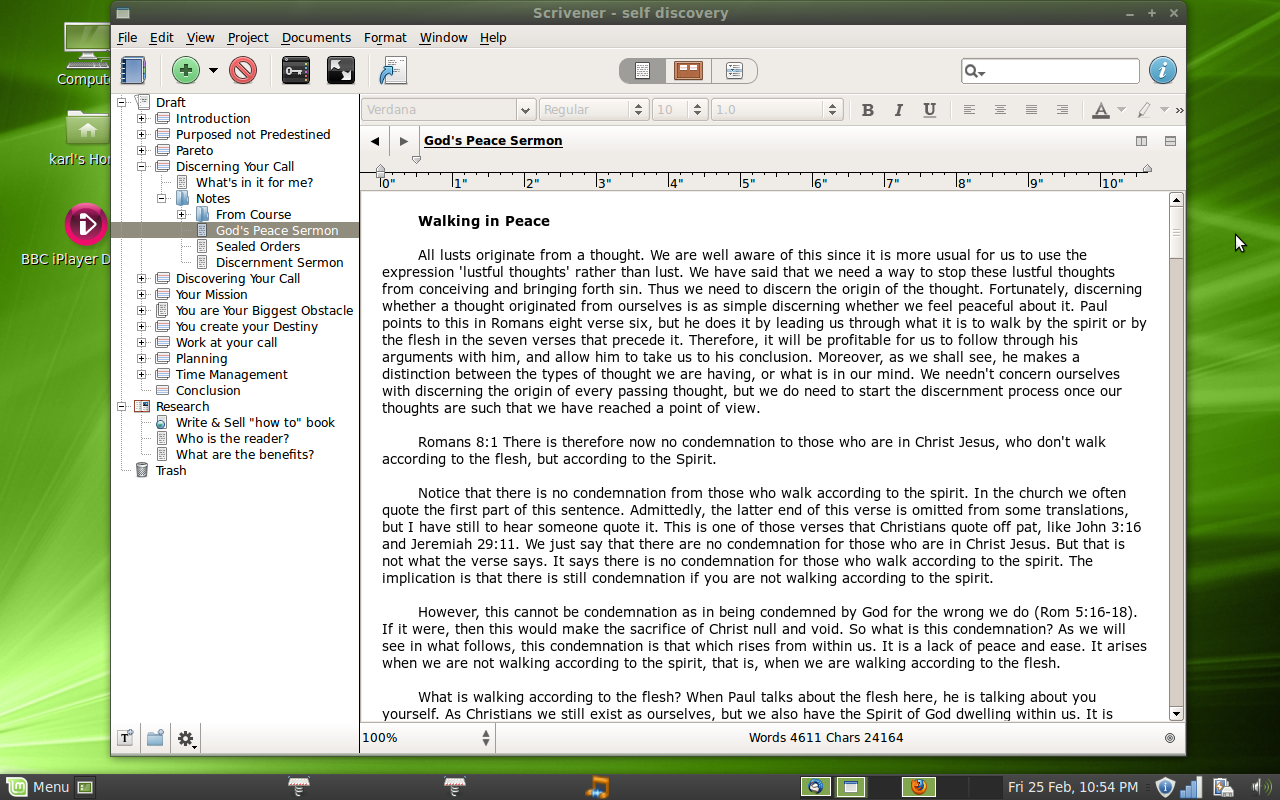1280x800 pixels.
Task: Open the Documents menu
Action: 316,37
